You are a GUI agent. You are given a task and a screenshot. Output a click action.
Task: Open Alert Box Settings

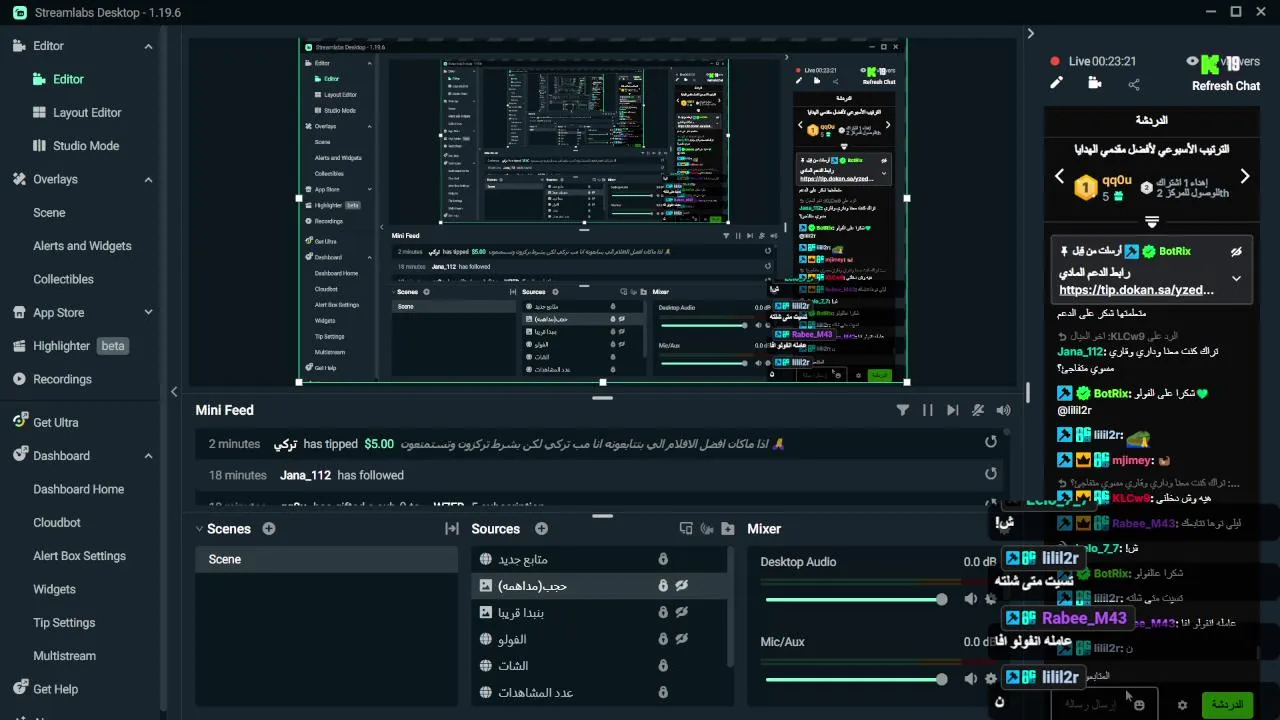(79, 556)
